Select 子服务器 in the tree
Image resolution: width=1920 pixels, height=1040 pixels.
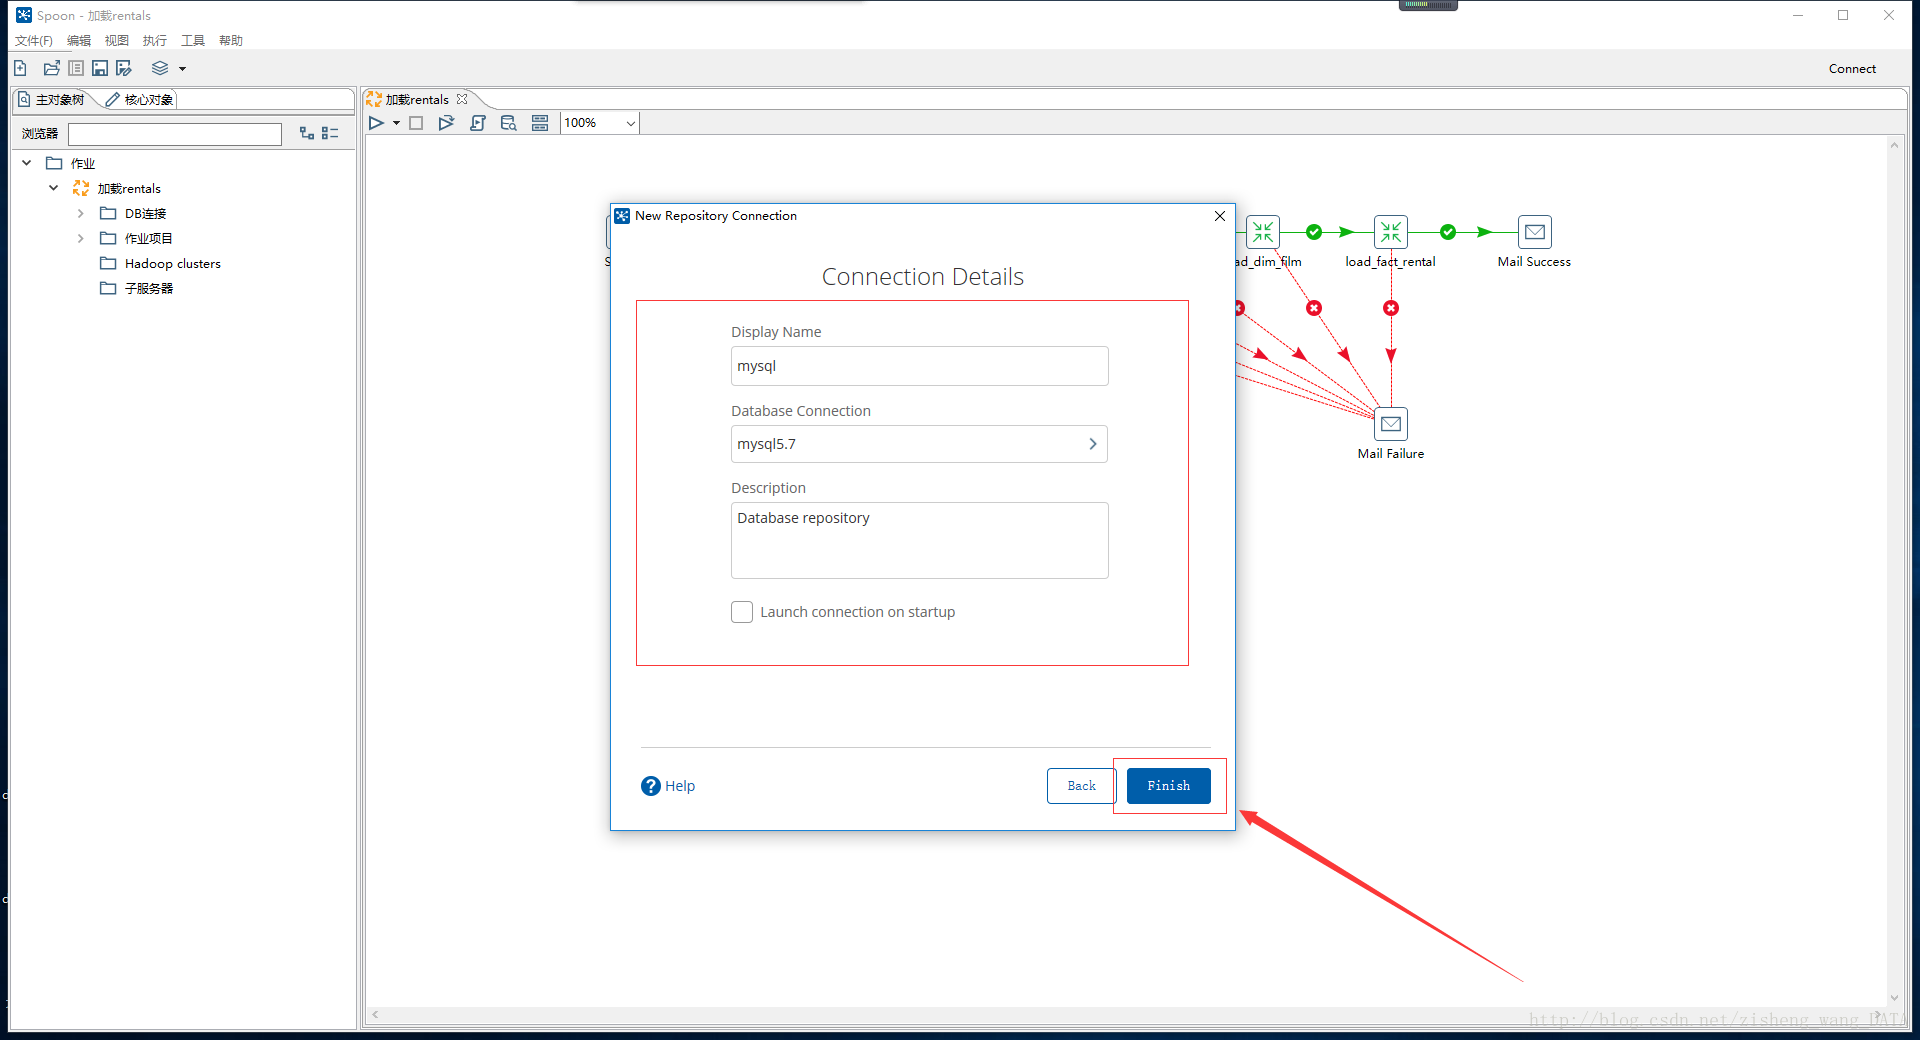click(149, 288)
